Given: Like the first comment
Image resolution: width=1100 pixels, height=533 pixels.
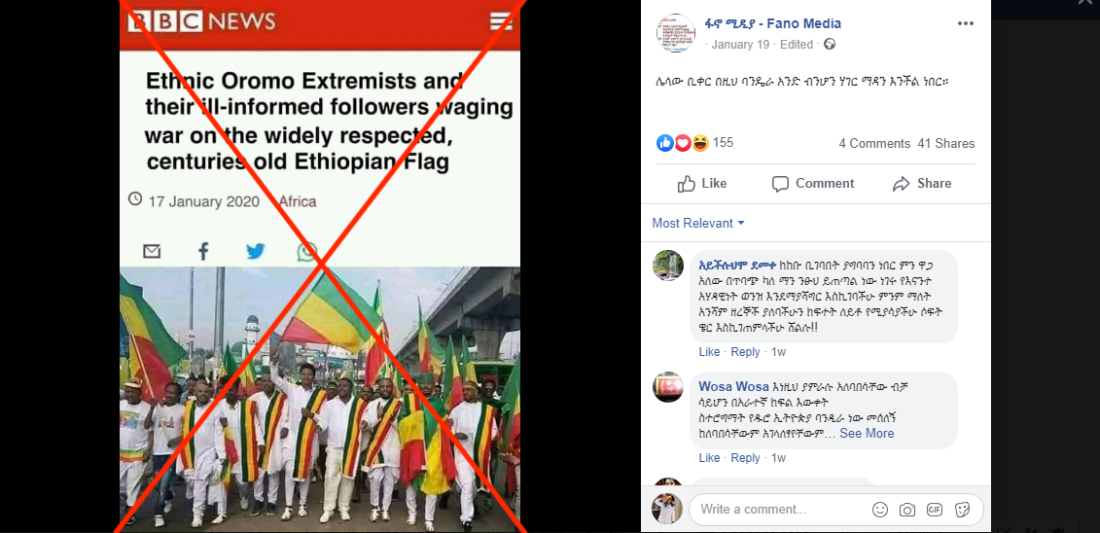Looking at the screenshot, I should 709,352.
